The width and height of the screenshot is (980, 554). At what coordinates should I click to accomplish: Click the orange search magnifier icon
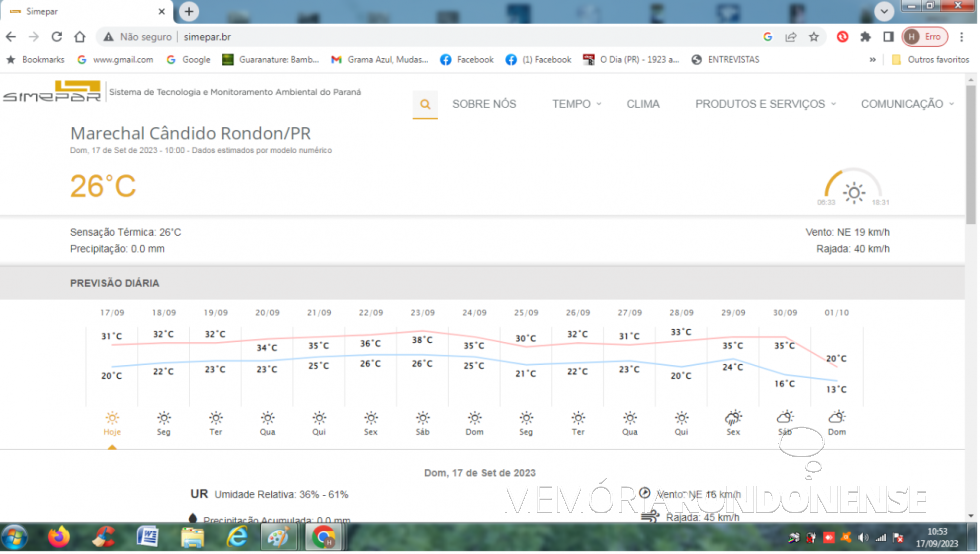[x=425, y=104]
